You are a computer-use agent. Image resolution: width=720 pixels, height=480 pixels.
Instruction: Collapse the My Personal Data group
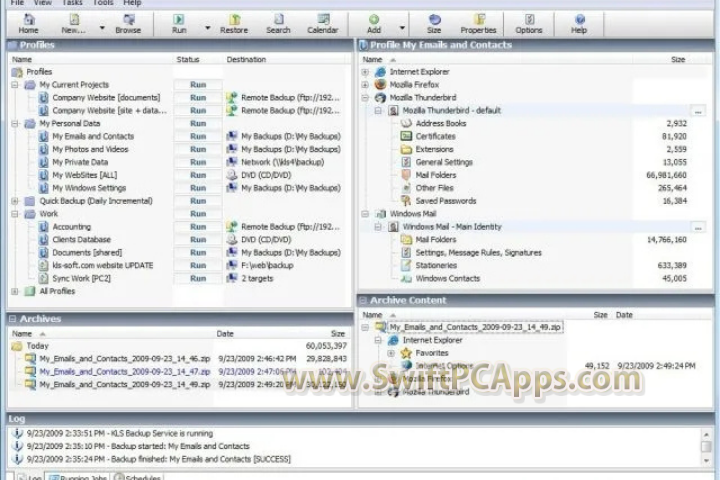pos(15,124)
